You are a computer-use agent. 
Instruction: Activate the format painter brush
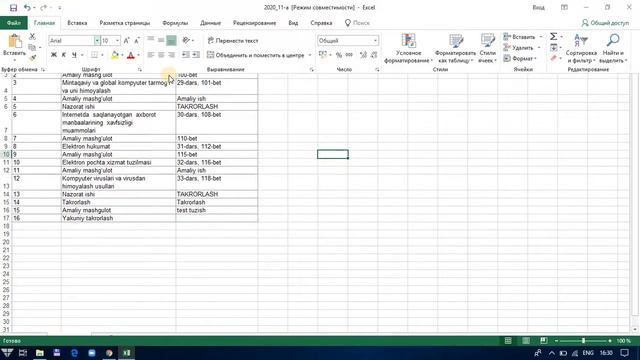click(32, 58)
